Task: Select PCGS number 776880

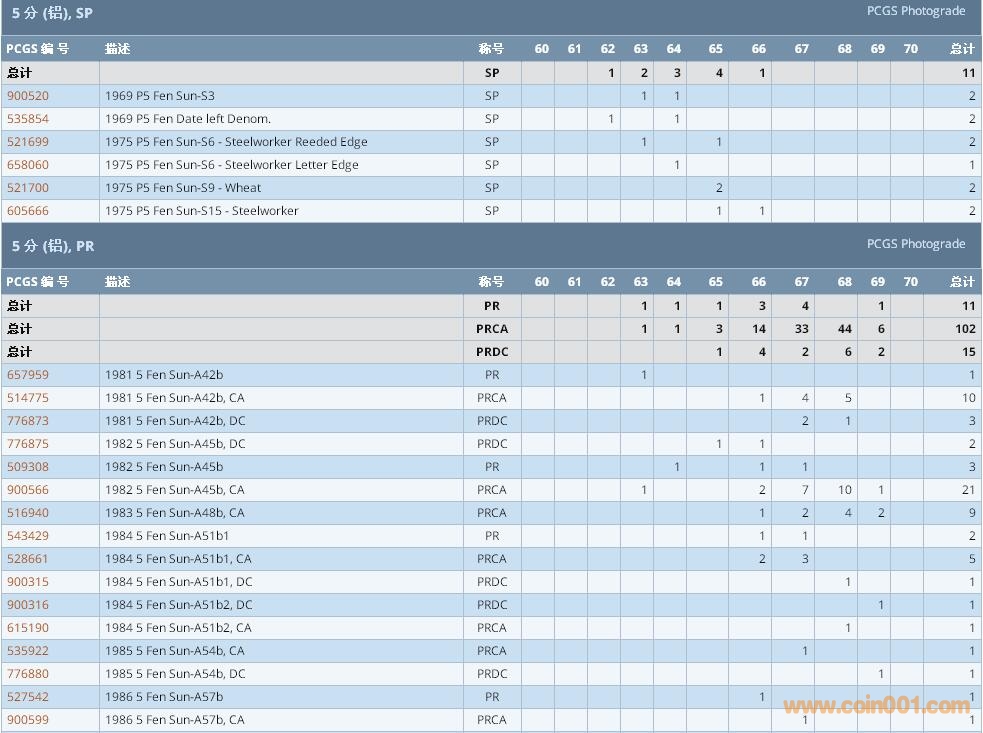Action: pyautogui.click(x=28, y=674)
